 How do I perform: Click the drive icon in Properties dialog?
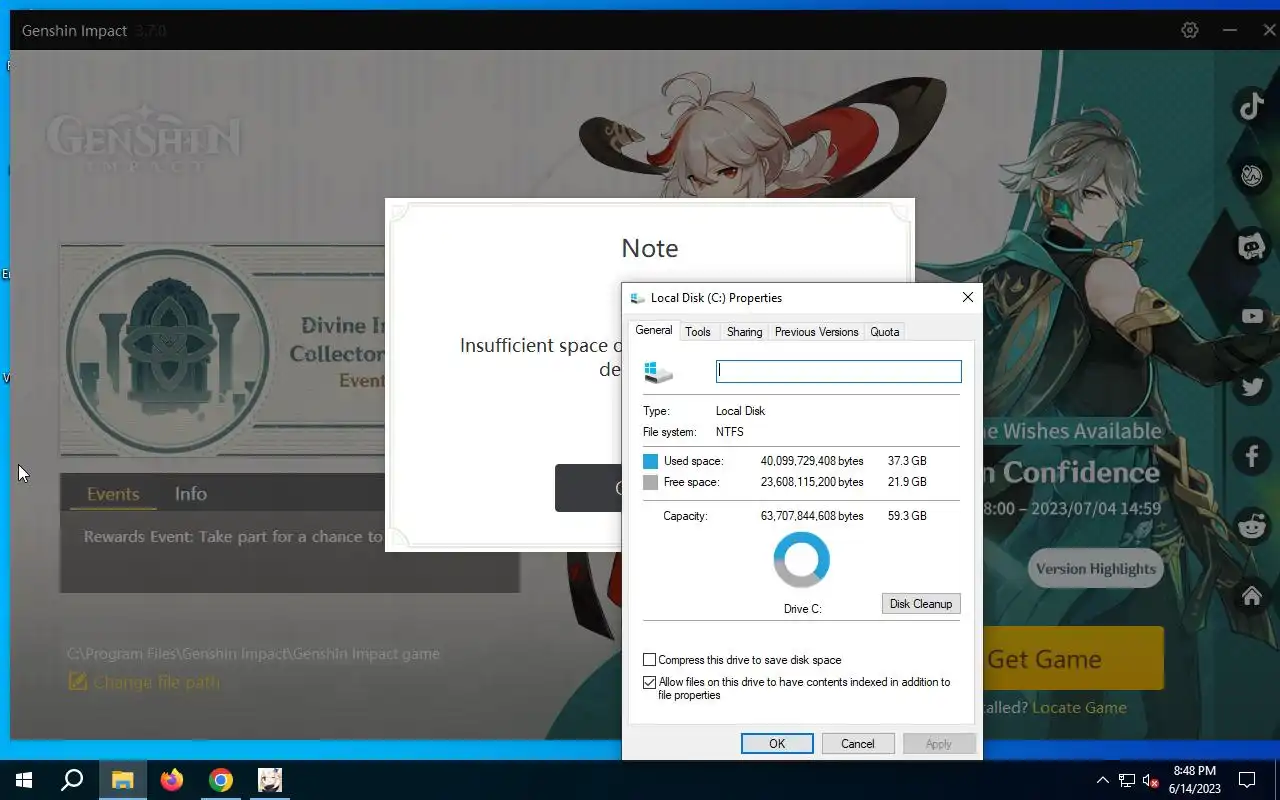[659, 372]
